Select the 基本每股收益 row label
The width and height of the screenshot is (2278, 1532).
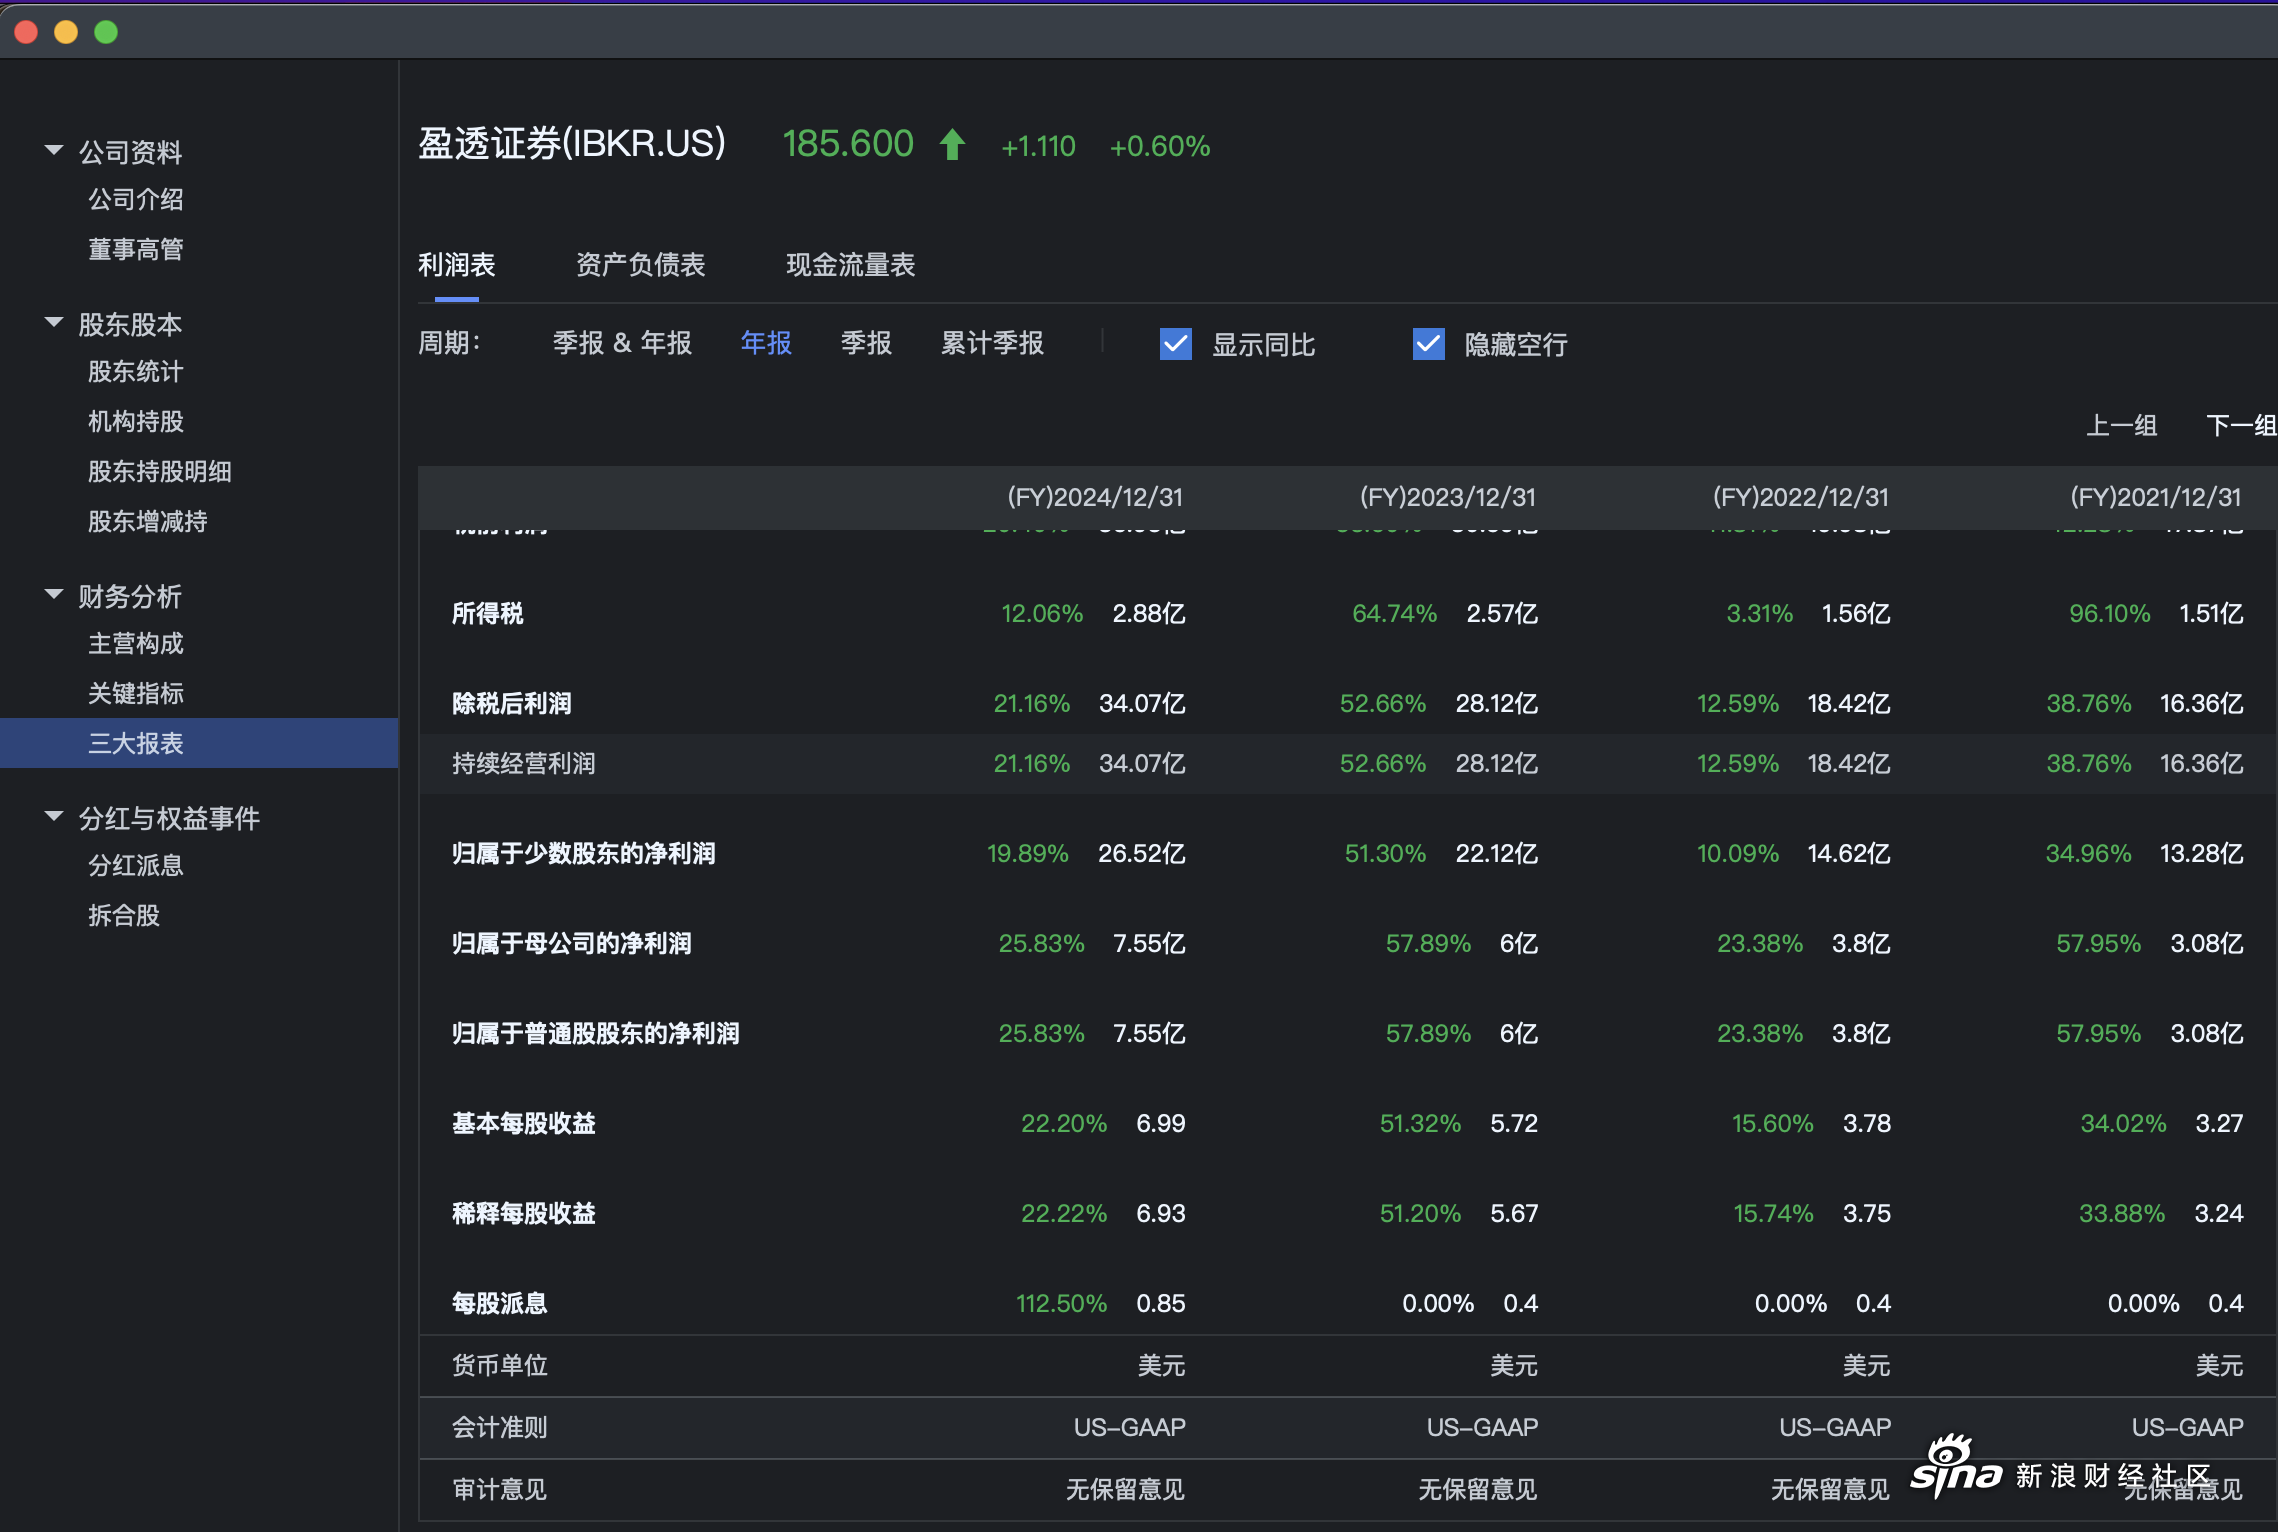524,1123
